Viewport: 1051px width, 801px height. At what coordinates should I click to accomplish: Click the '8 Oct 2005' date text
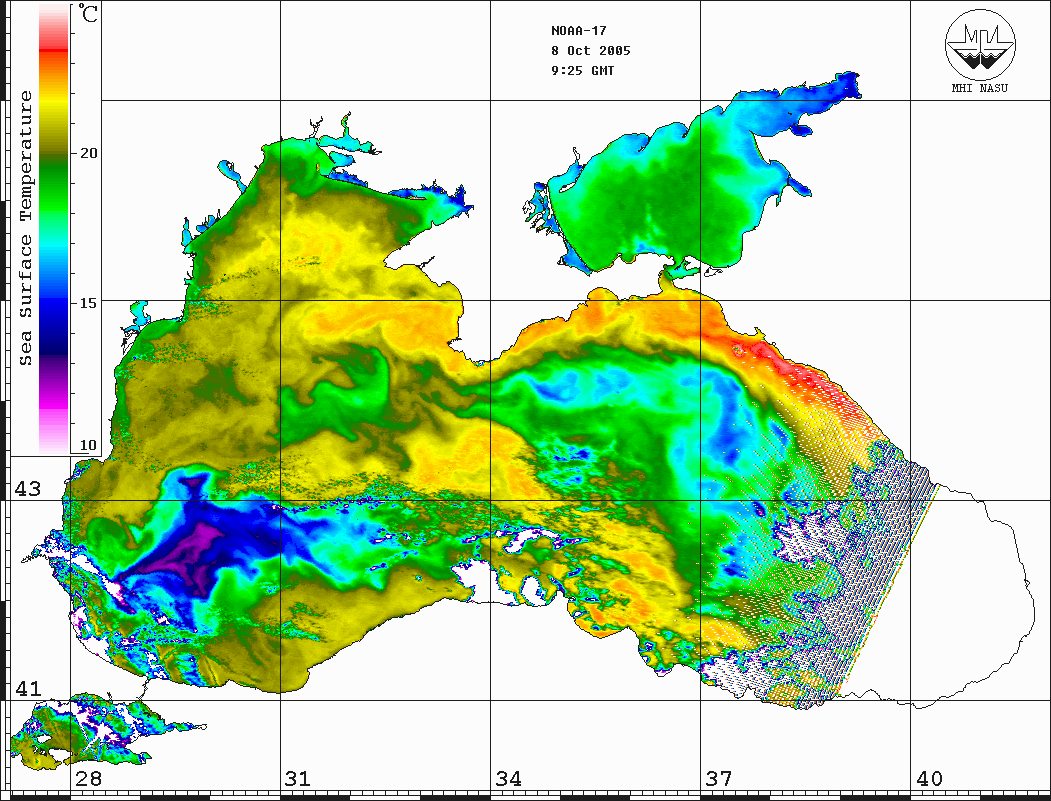click(x=591, y=51)
